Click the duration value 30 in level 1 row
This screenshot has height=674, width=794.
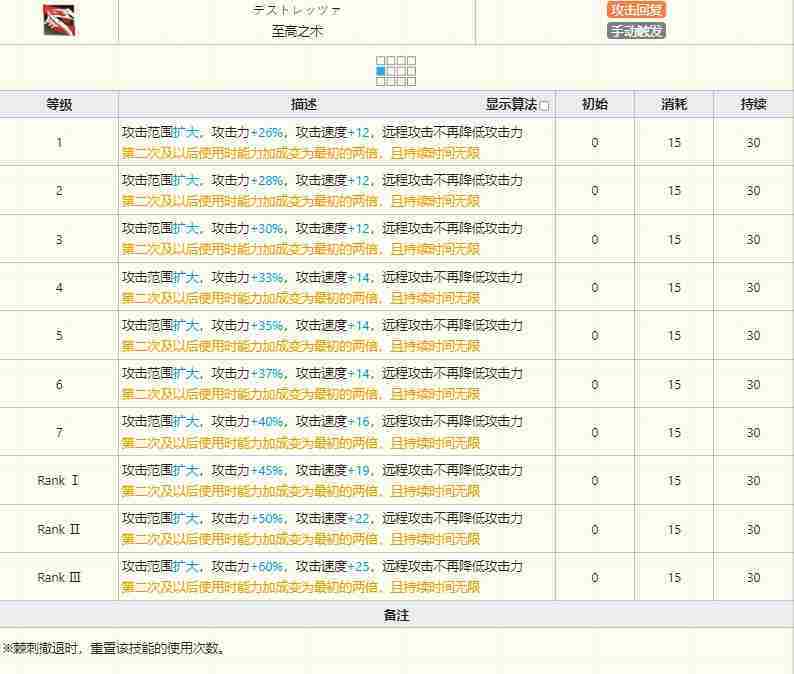(753, 143)
